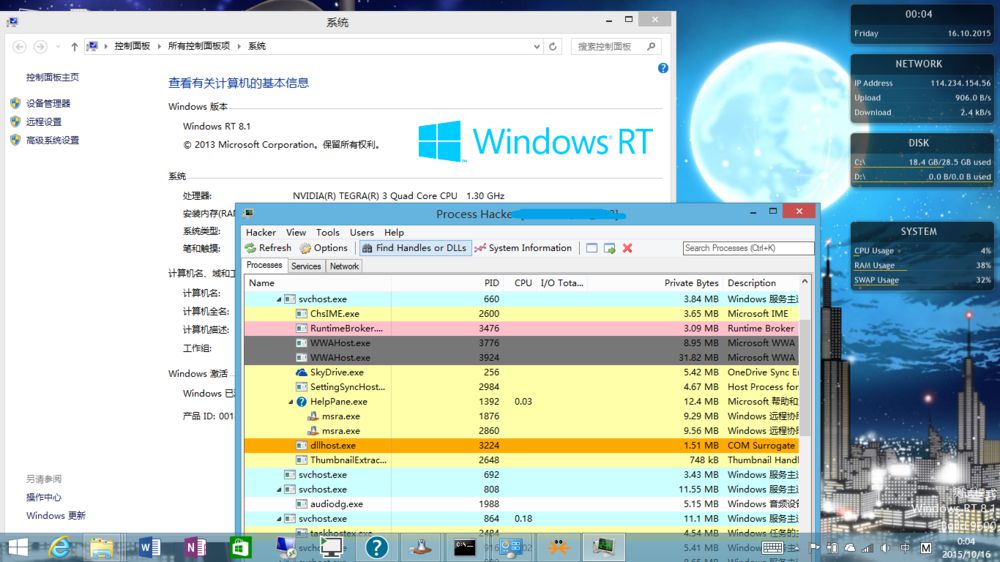This screenshot has height=562, width=1000.
Task: Click the Search Processes field
Action: (748, 248)
